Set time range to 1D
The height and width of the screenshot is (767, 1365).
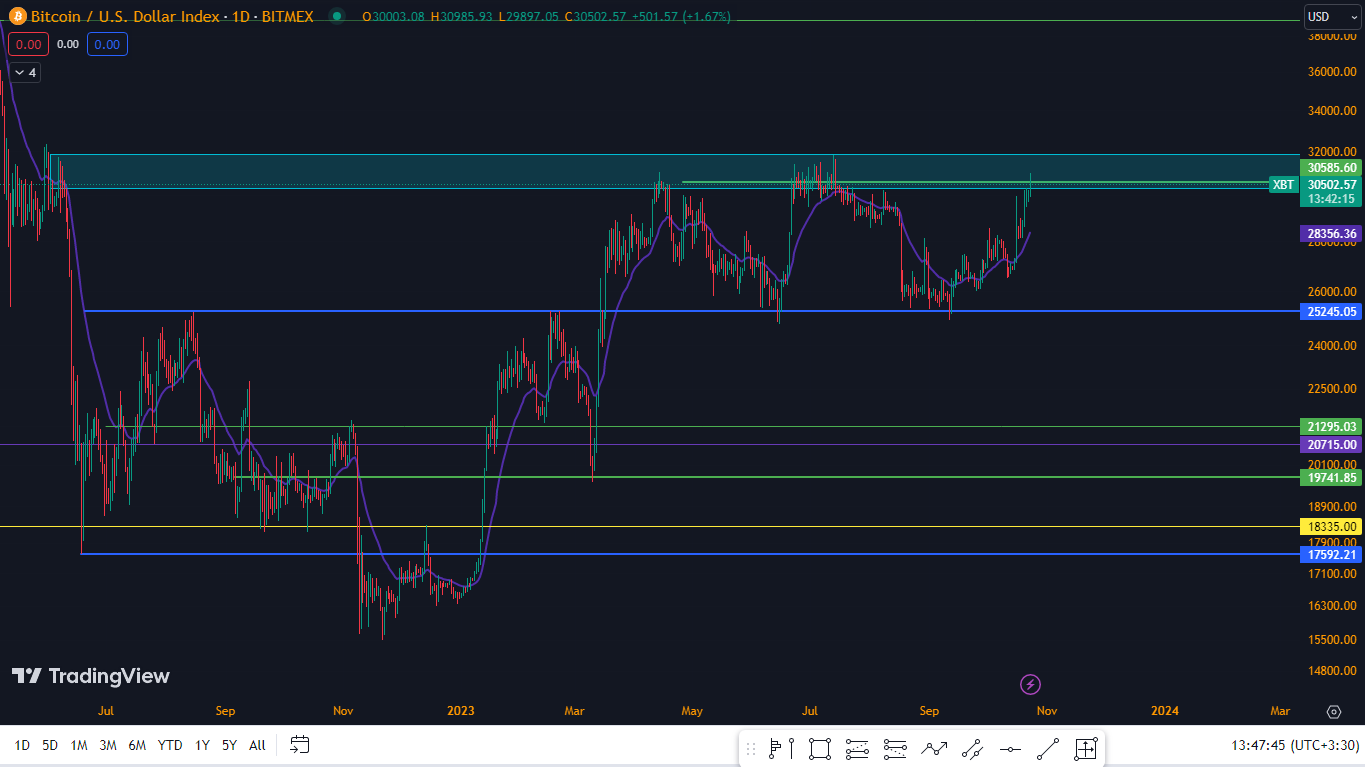click(x=22, y=744)
